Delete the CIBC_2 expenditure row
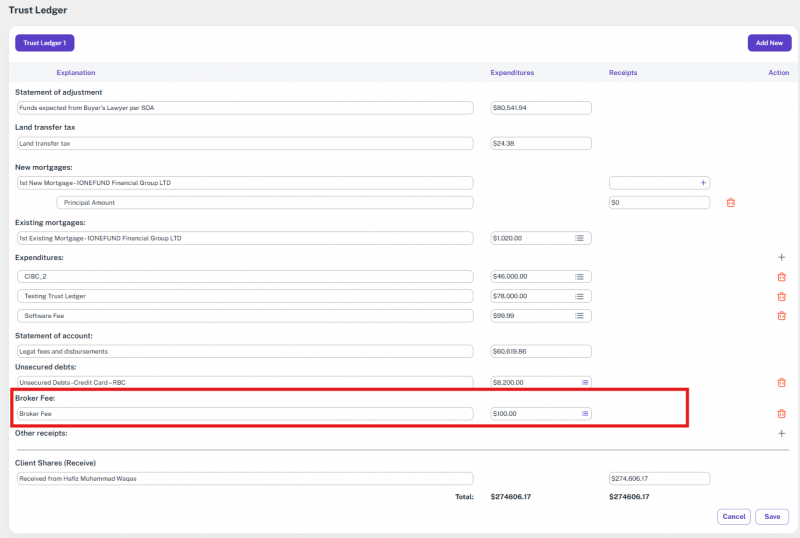The width and height of the screenshot is (800, 538). [781, 277]
